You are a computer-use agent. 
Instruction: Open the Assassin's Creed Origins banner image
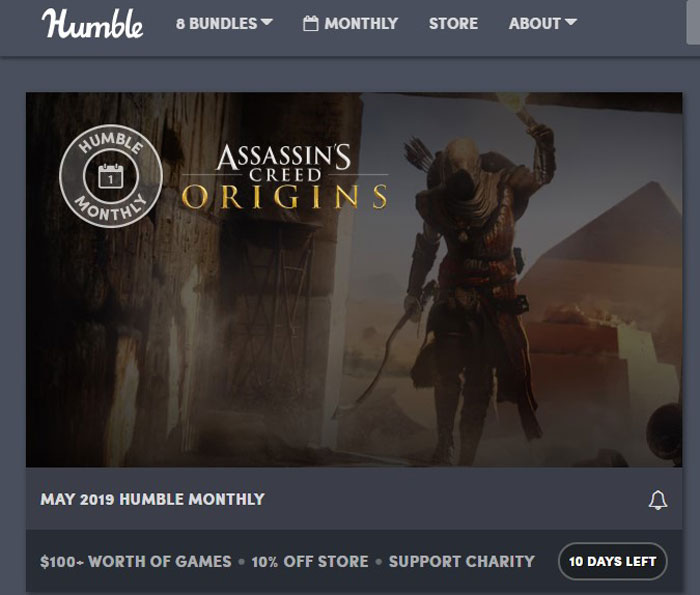click(354, 280)
